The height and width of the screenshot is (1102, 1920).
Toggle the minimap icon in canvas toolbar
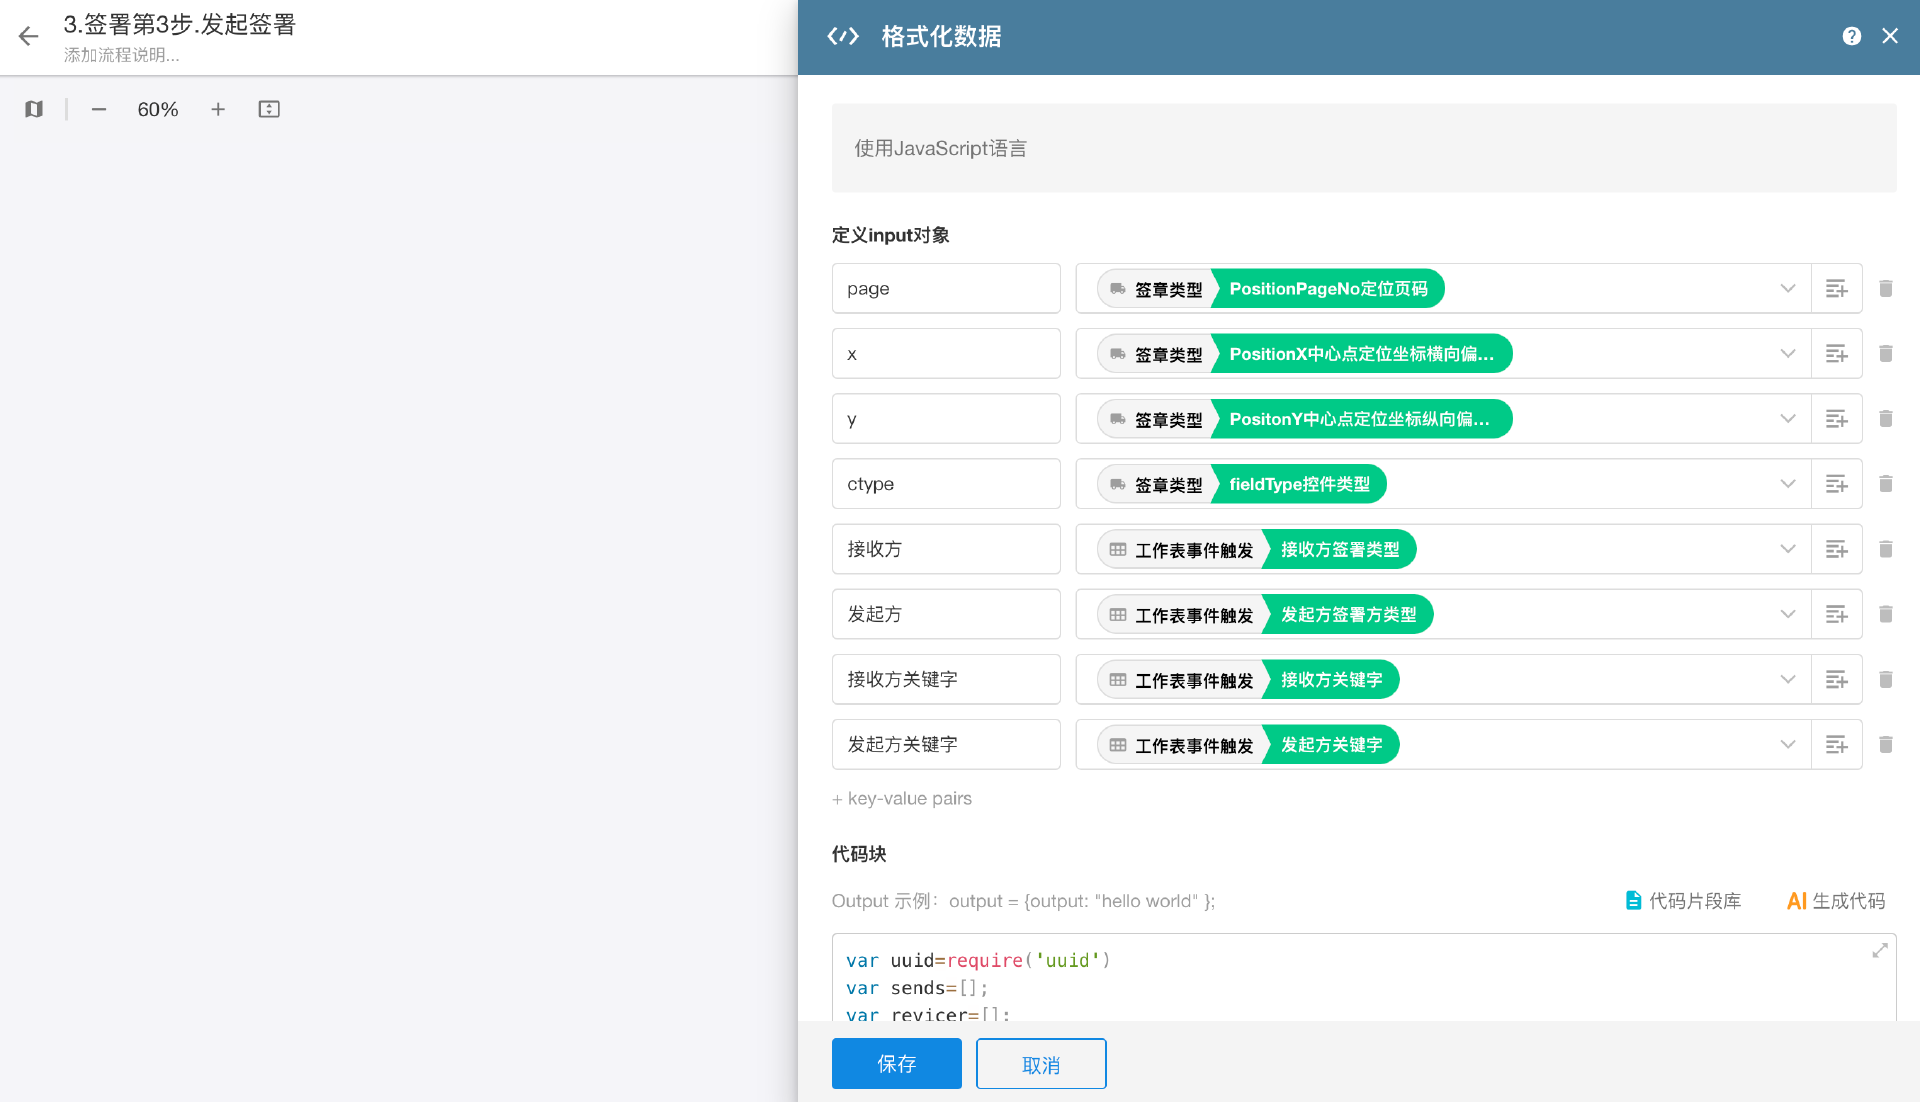pyautogui.click(x=34, y=109)
